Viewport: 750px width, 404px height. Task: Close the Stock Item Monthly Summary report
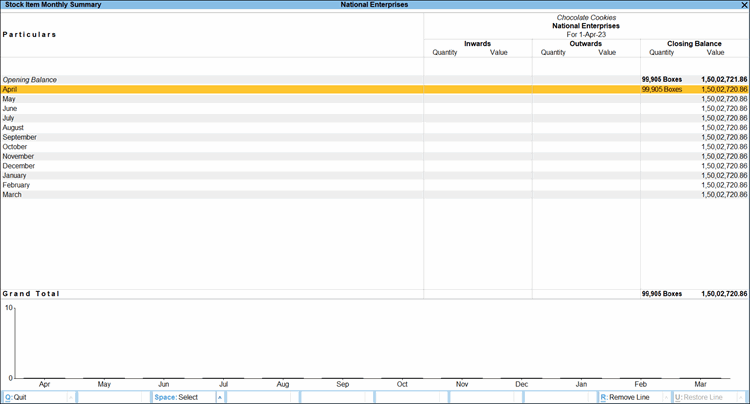tap(744, 5)
